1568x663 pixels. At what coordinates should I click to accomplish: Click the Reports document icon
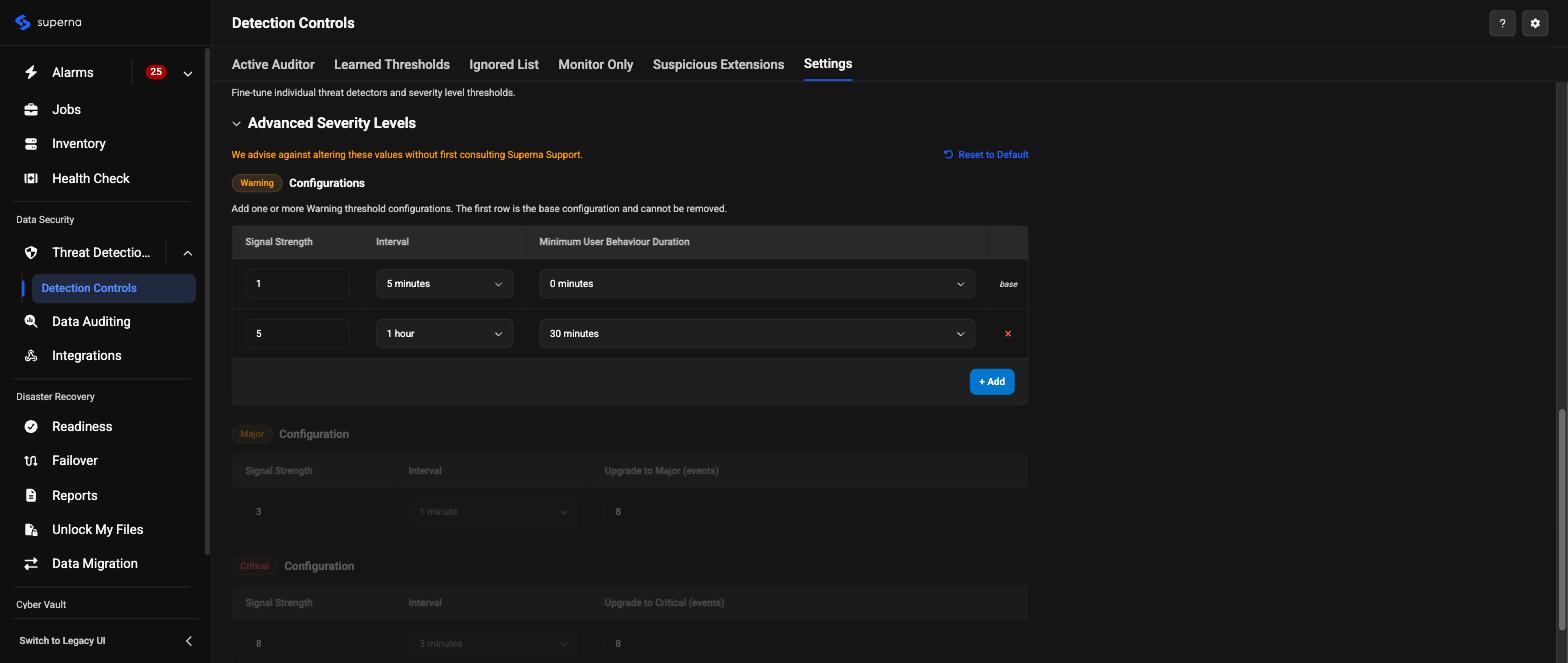pyautogui.click(x=31, y=496)
